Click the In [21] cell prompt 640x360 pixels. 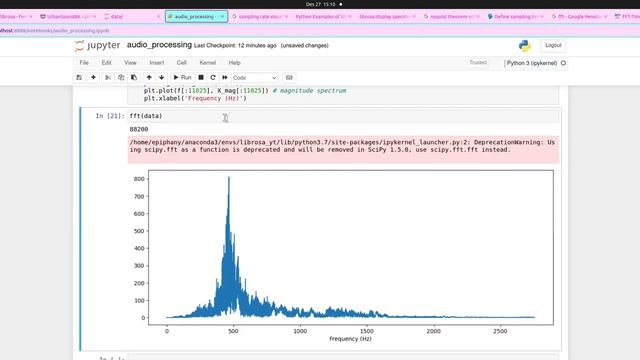tap(110, 116)
